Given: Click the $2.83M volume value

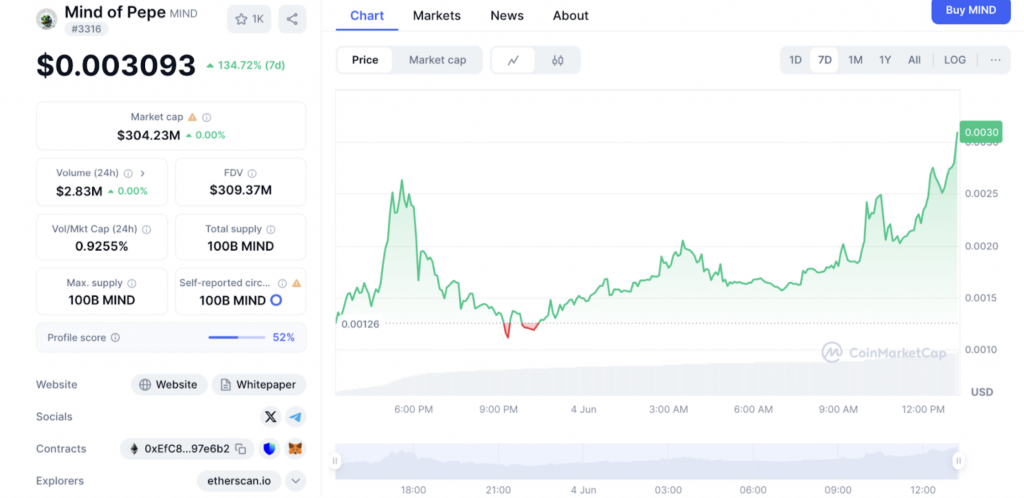Looking at the screenshot, I should coord(79,191).
